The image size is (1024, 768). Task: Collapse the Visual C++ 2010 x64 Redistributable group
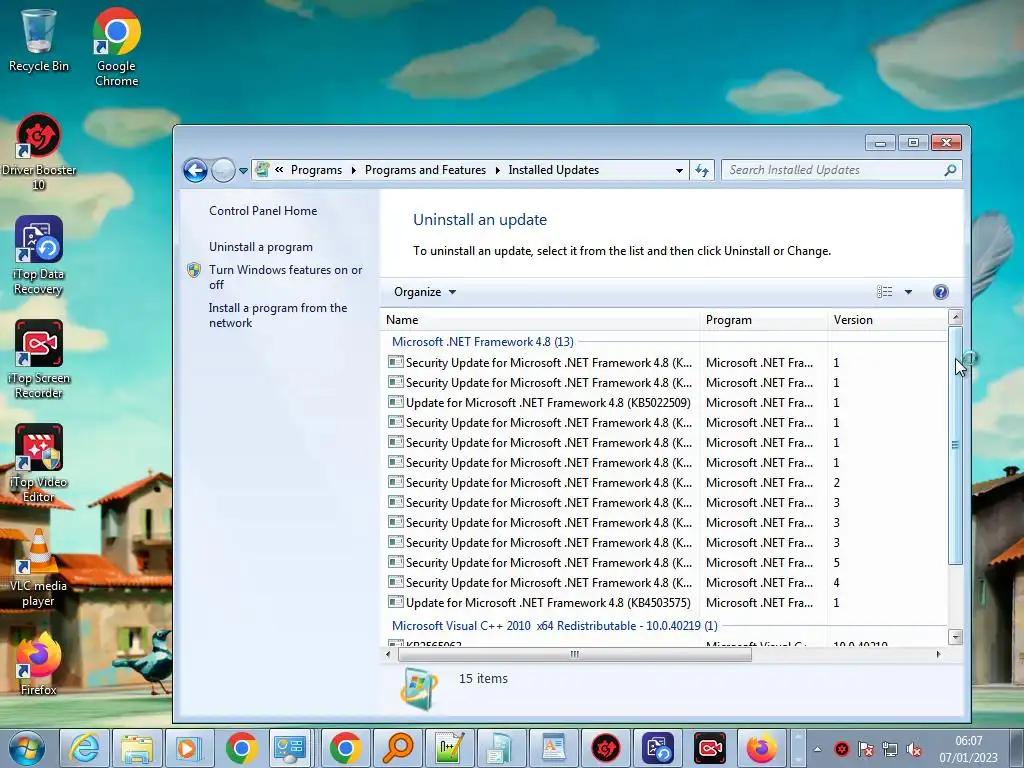(x=554, y=626)
